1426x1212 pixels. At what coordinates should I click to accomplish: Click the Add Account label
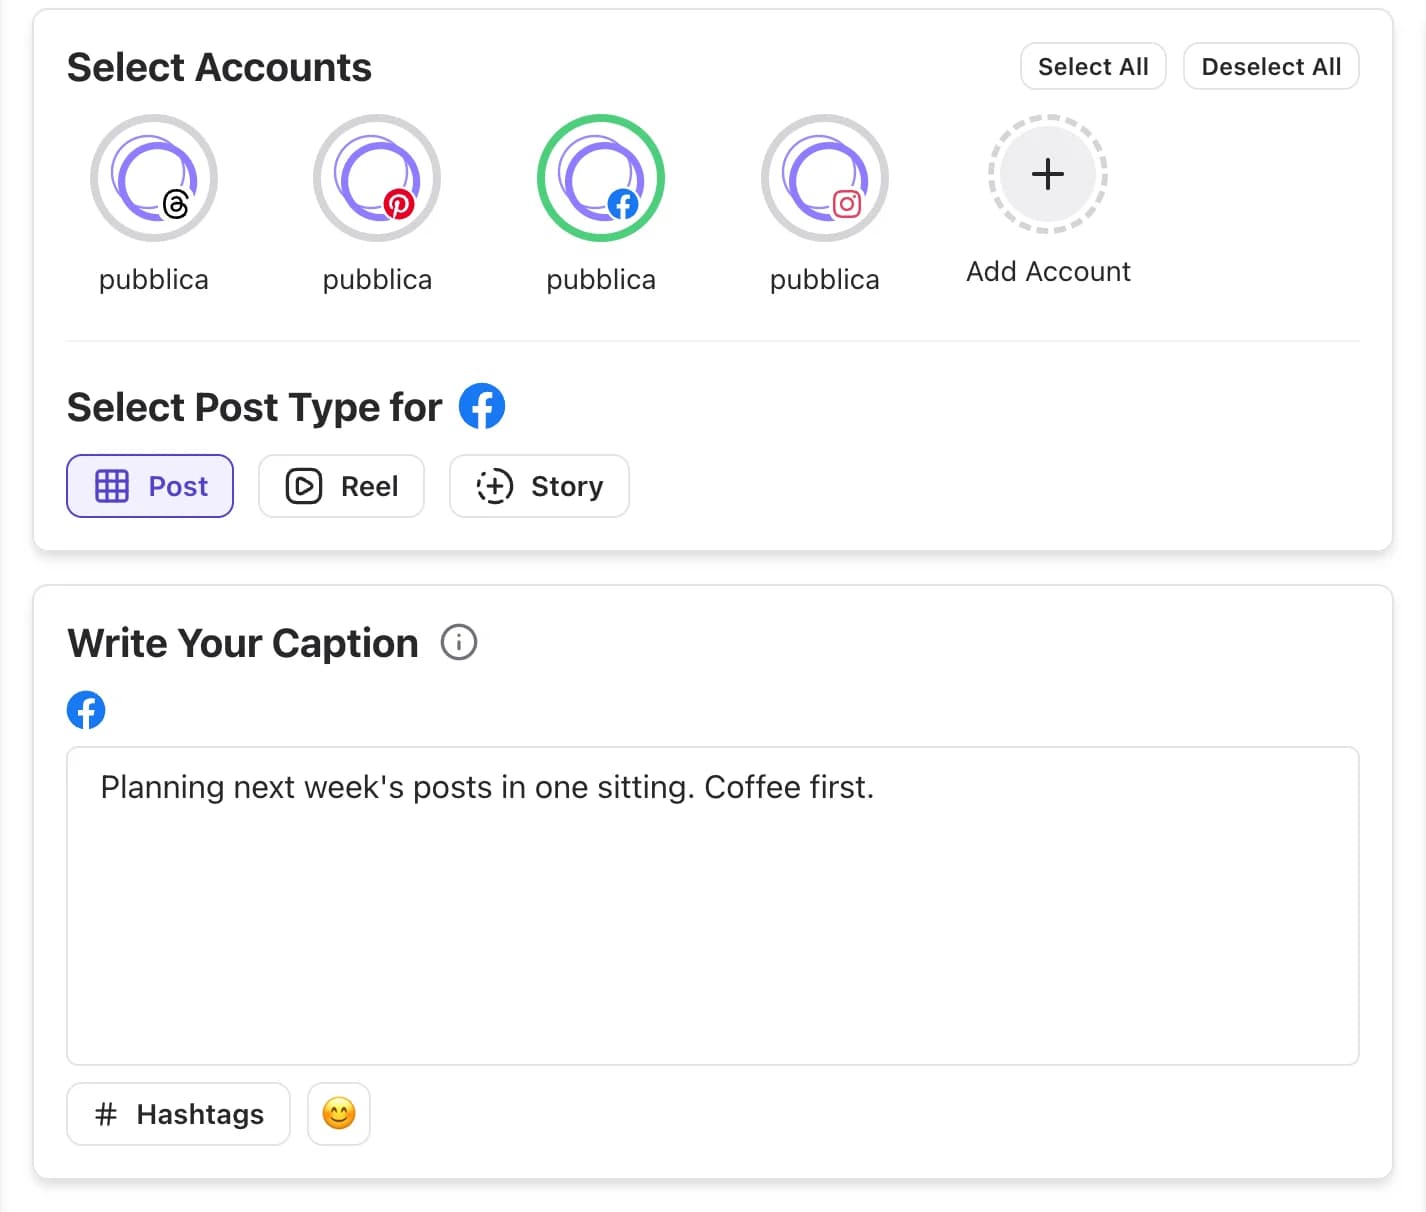[1048, 272]
